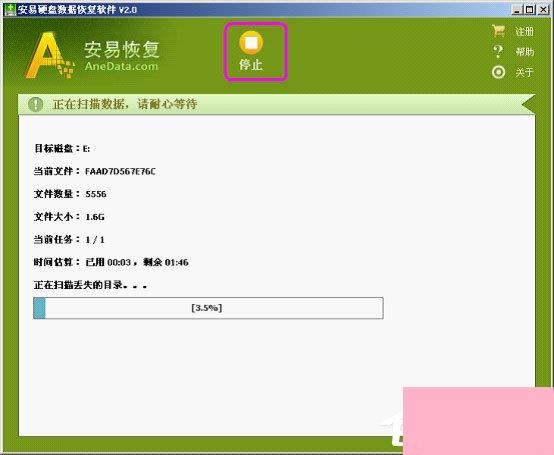554x455 pixels.
Task: Click the 安易恢复 brand title
Action: [122, 49]
